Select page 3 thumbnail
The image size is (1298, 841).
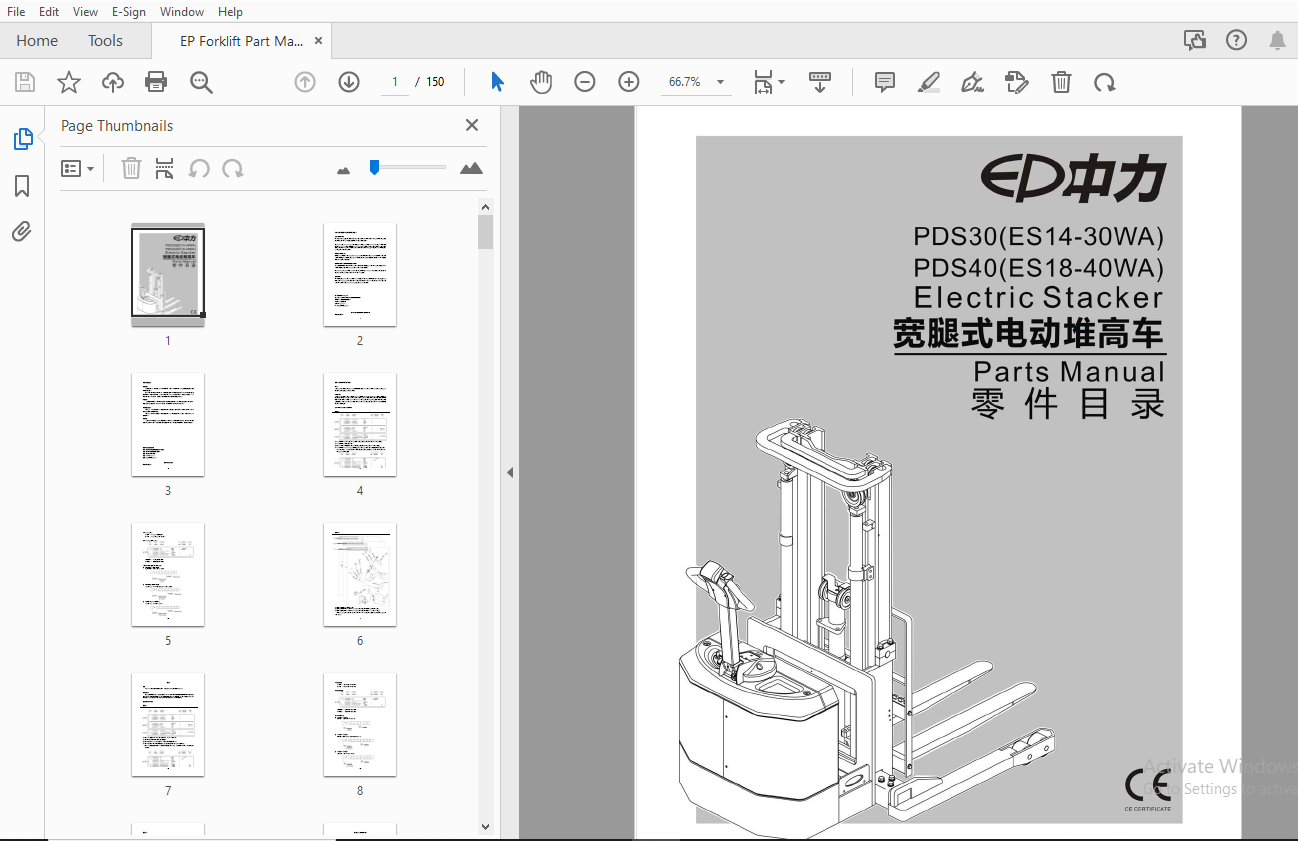[168, 424]
